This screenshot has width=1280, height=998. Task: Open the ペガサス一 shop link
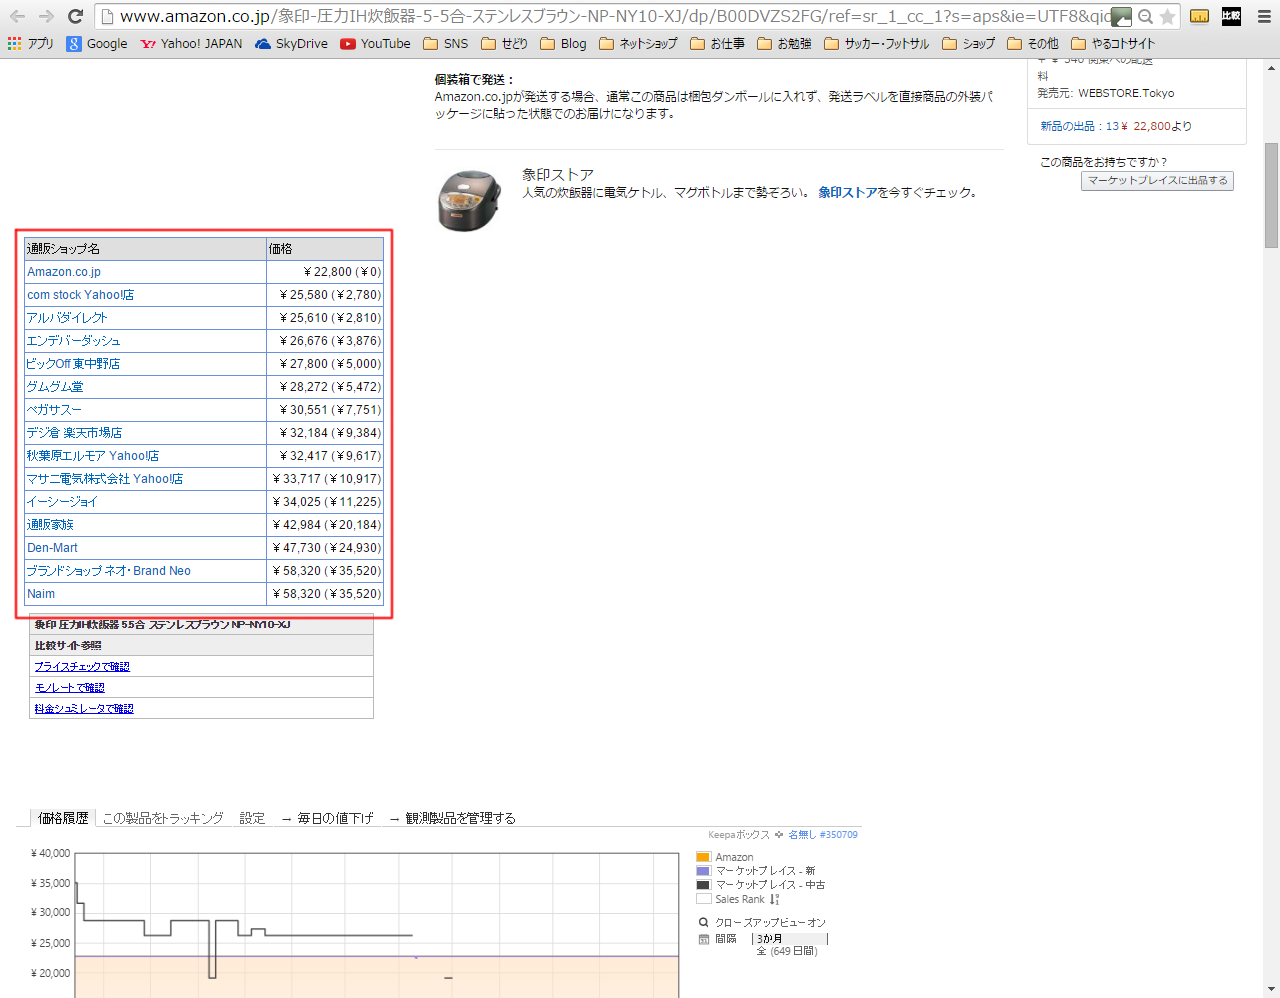[54, 410]
